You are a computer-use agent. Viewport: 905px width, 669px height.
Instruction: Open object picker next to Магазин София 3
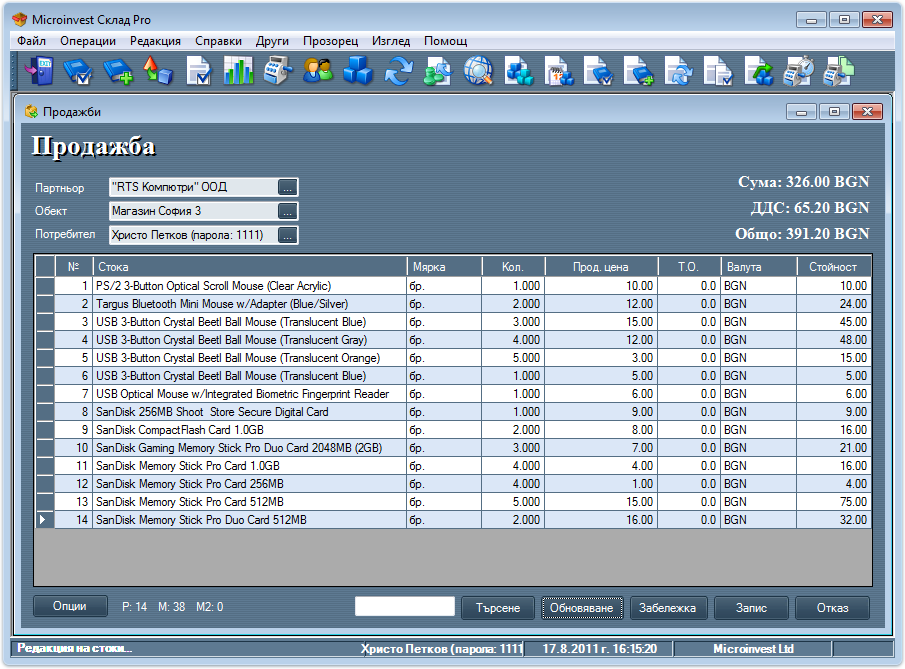click(x=287, y=211)
